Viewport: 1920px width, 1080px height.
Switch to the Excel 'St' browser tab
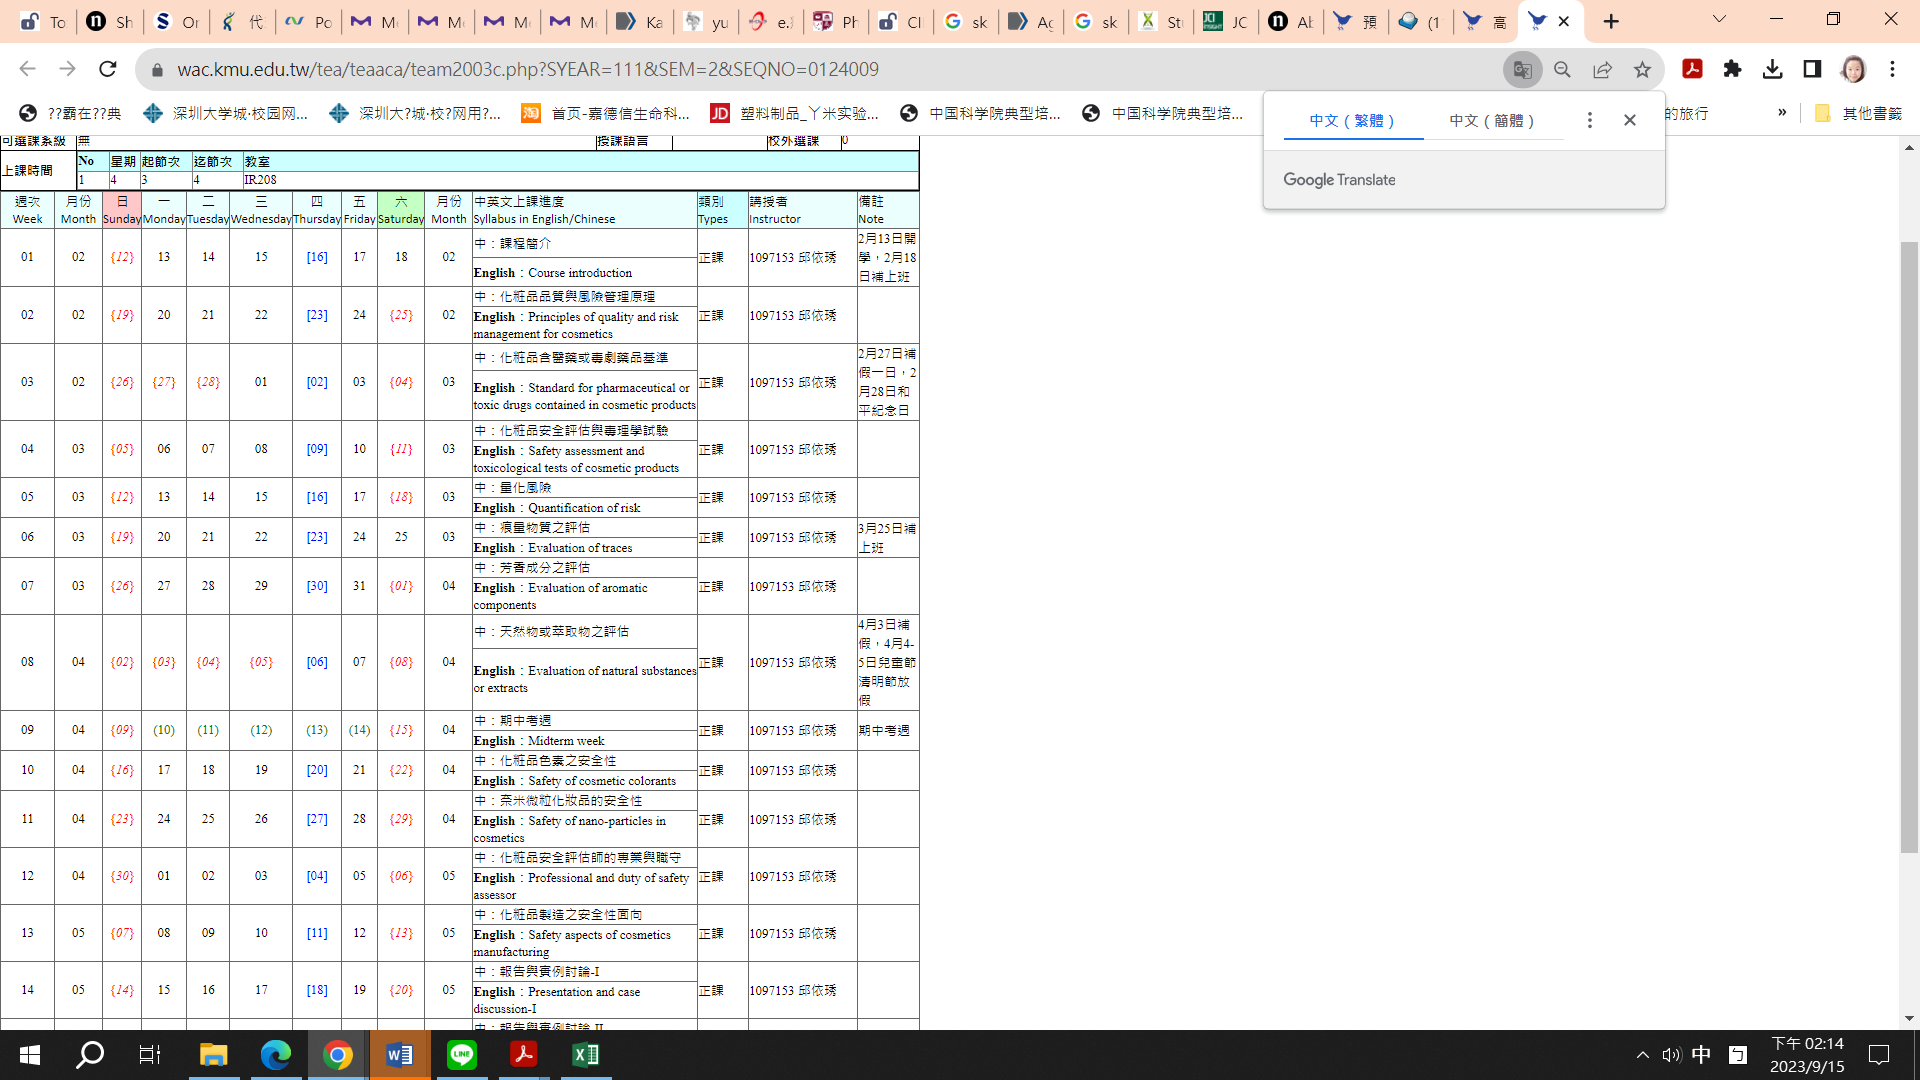1161,21
